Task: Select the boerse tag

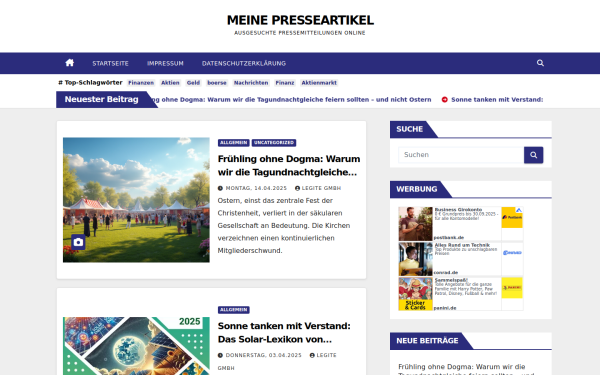Action: pos(217,83)
